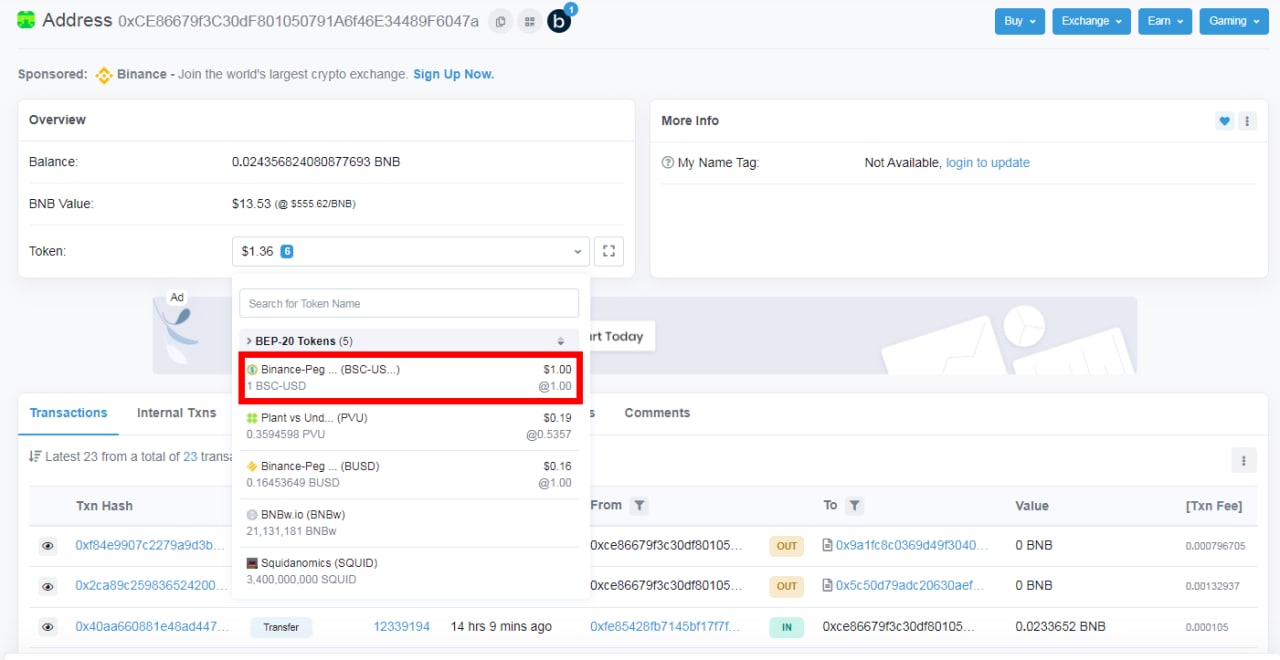Sort the BEP-20 Tokens list
1280x660 pixels.
(561, 341)
